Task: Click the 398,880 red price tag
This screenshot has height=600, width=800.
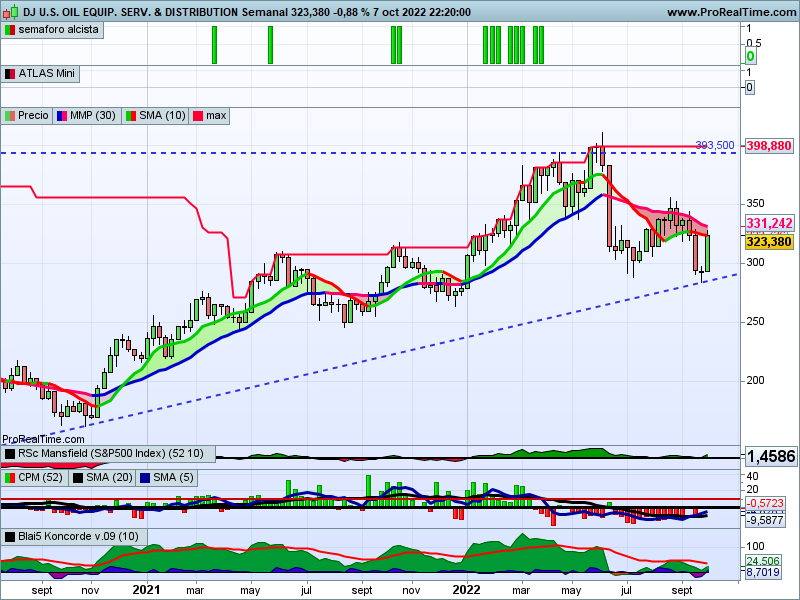Action: coord(769,146)
